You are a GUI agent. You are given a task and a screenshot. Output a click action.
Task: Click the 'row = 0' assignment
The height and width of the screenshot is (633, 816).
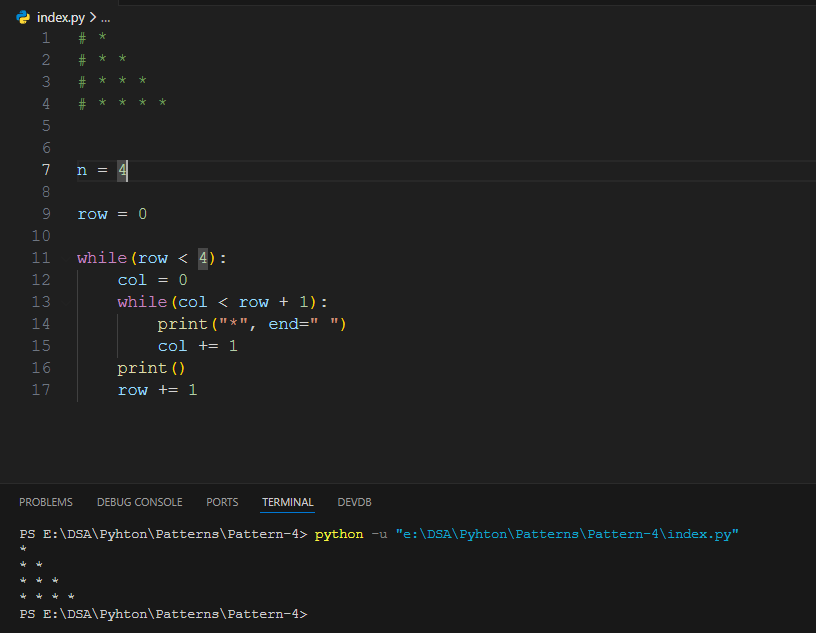click(x=112, y=214)
